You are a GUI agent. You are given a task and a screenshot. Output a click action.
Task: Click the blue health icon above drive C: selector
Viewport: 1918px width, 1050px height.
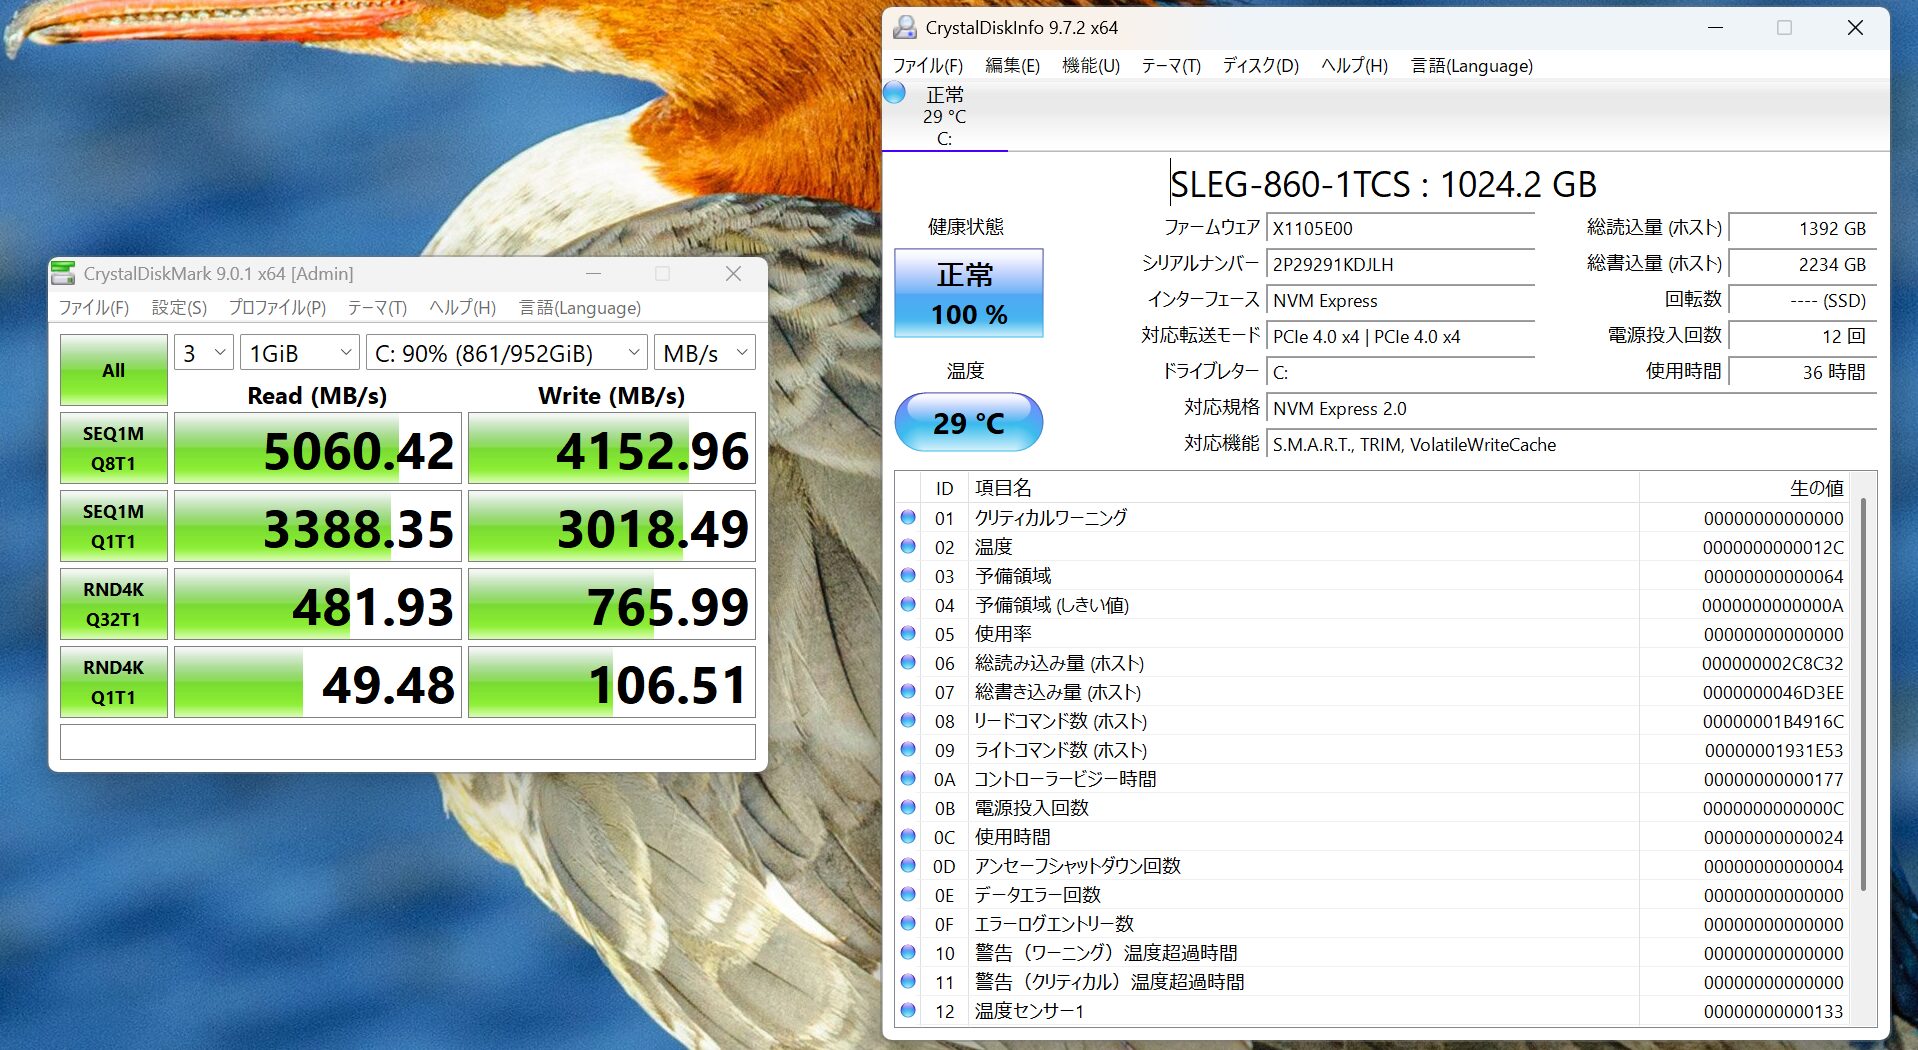(895, 94)
